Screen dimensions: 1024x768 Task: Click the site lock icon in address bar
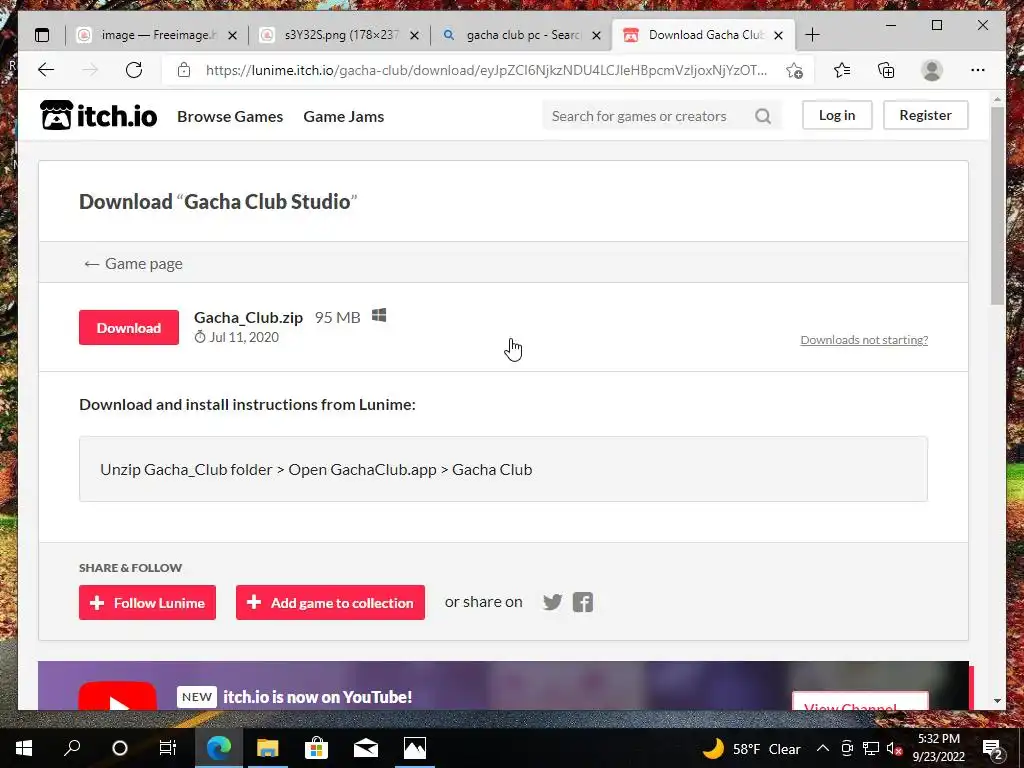(184, 70)
